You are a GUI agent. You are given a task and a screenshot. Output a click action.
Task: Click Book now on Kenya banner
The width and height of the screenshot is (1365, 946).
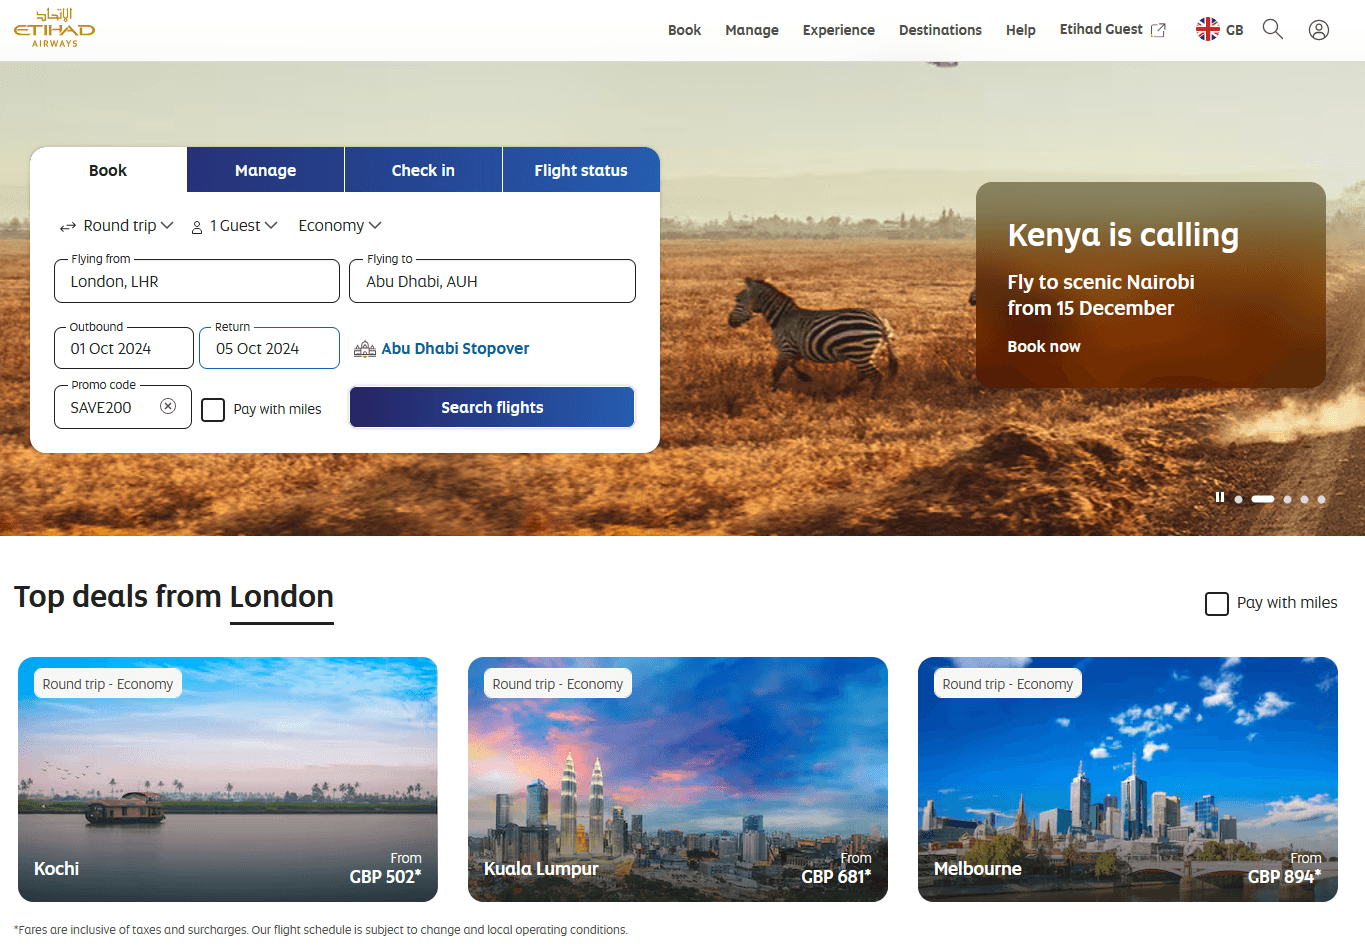tap(1043, 346)
